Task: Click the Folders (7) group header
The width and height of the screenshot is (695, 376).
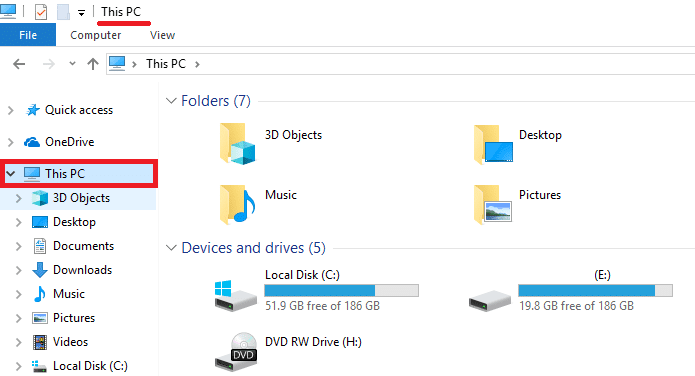Action: pos(216,101)
